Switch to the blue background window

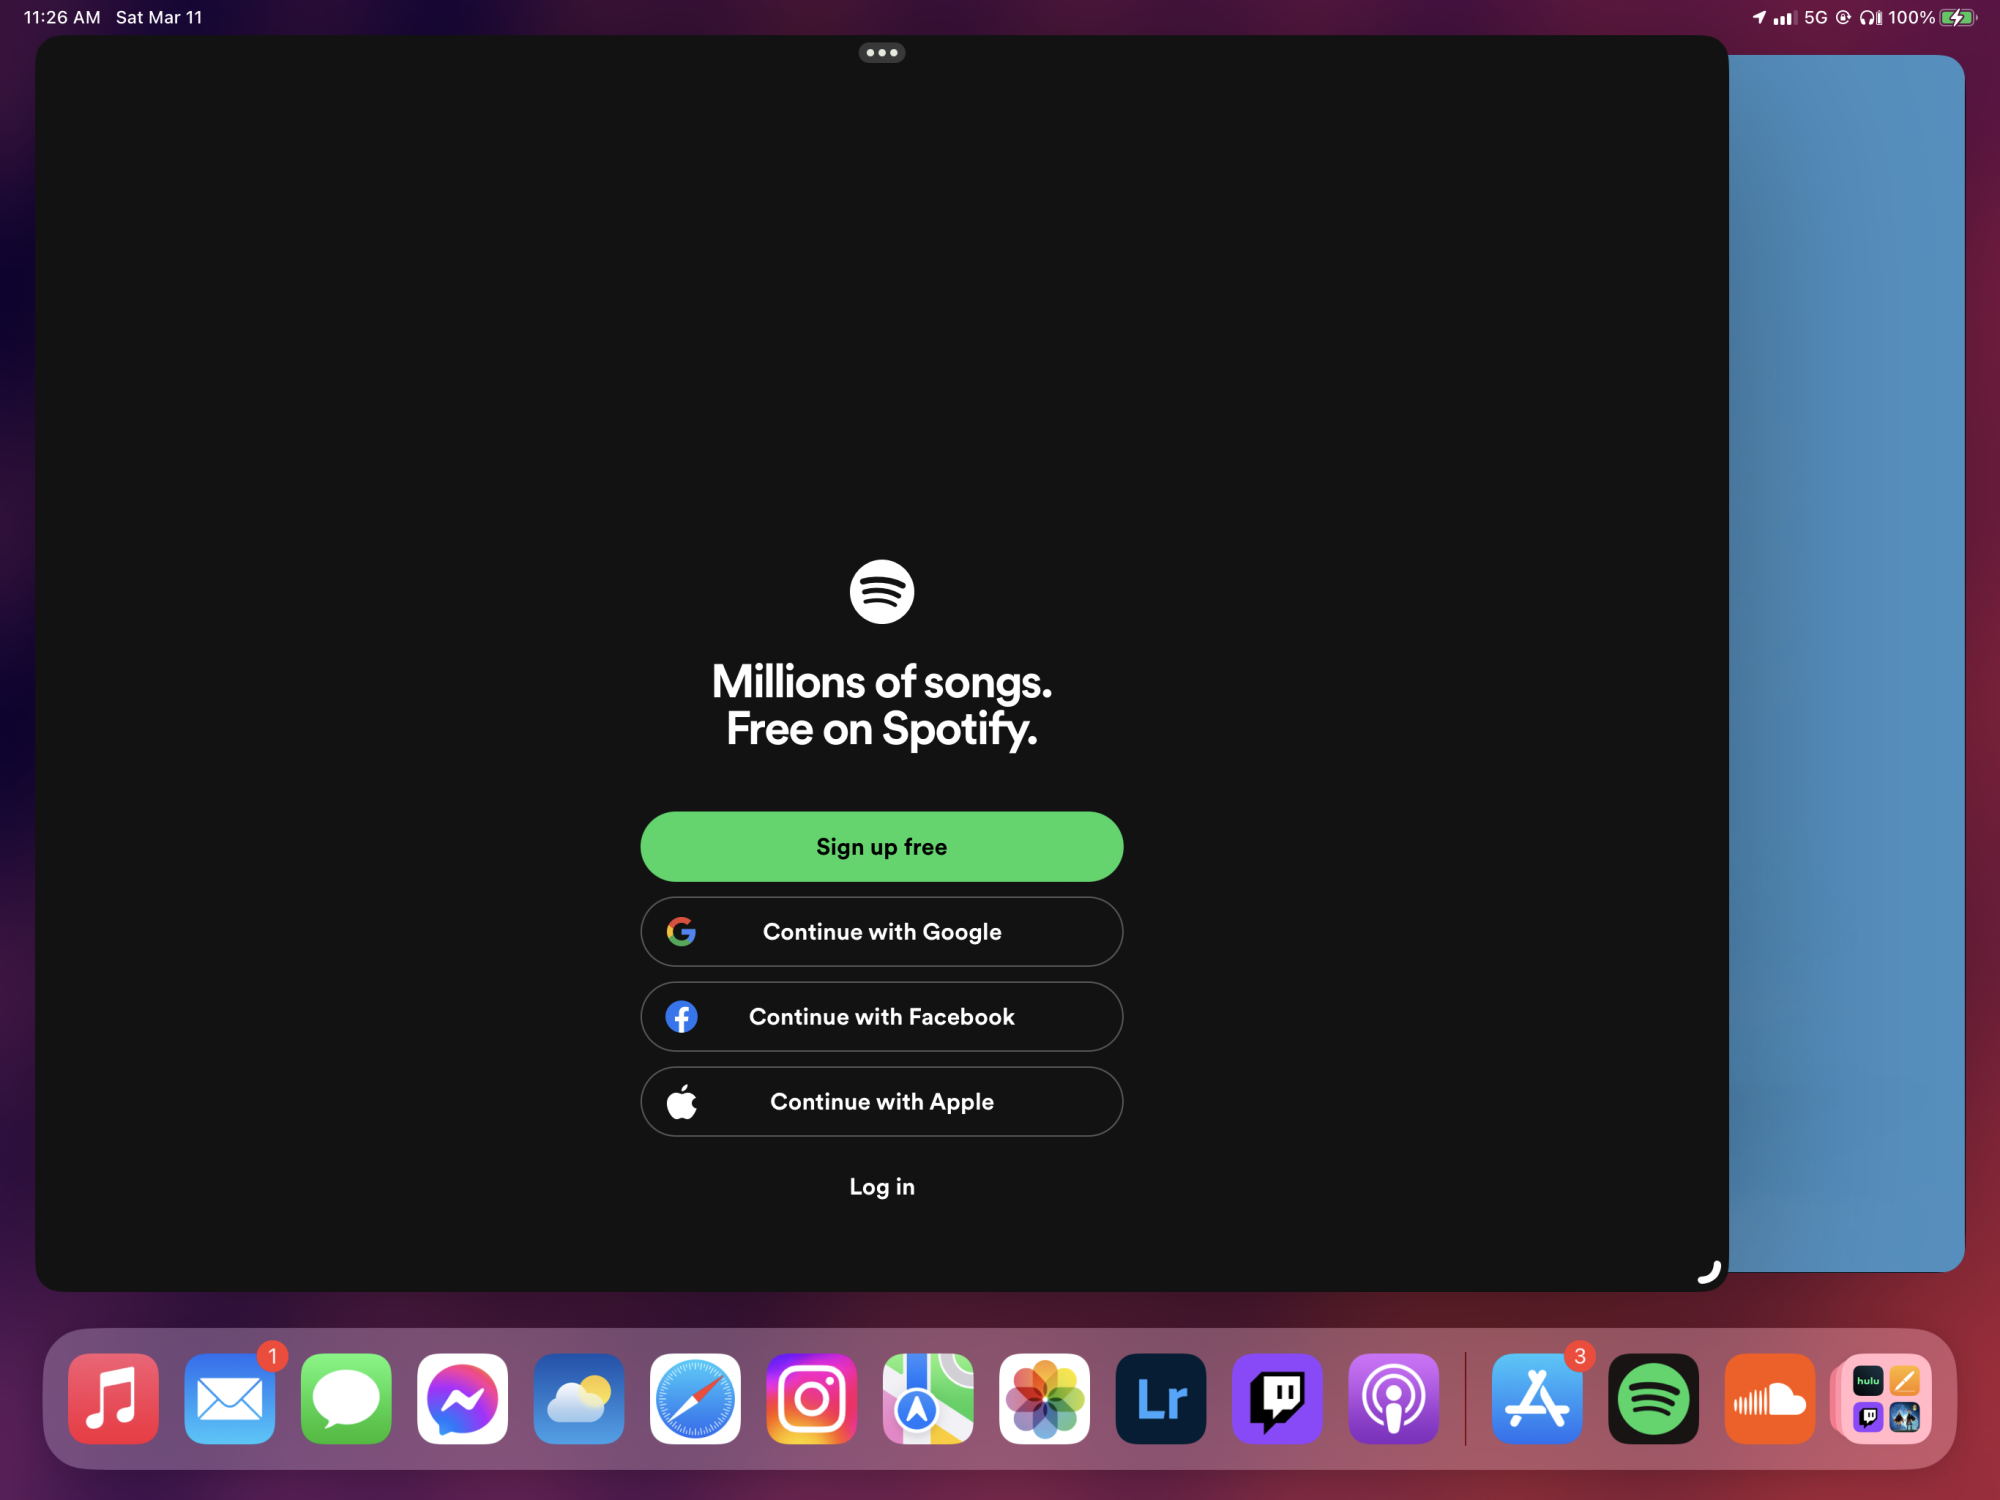[1848, 660]
